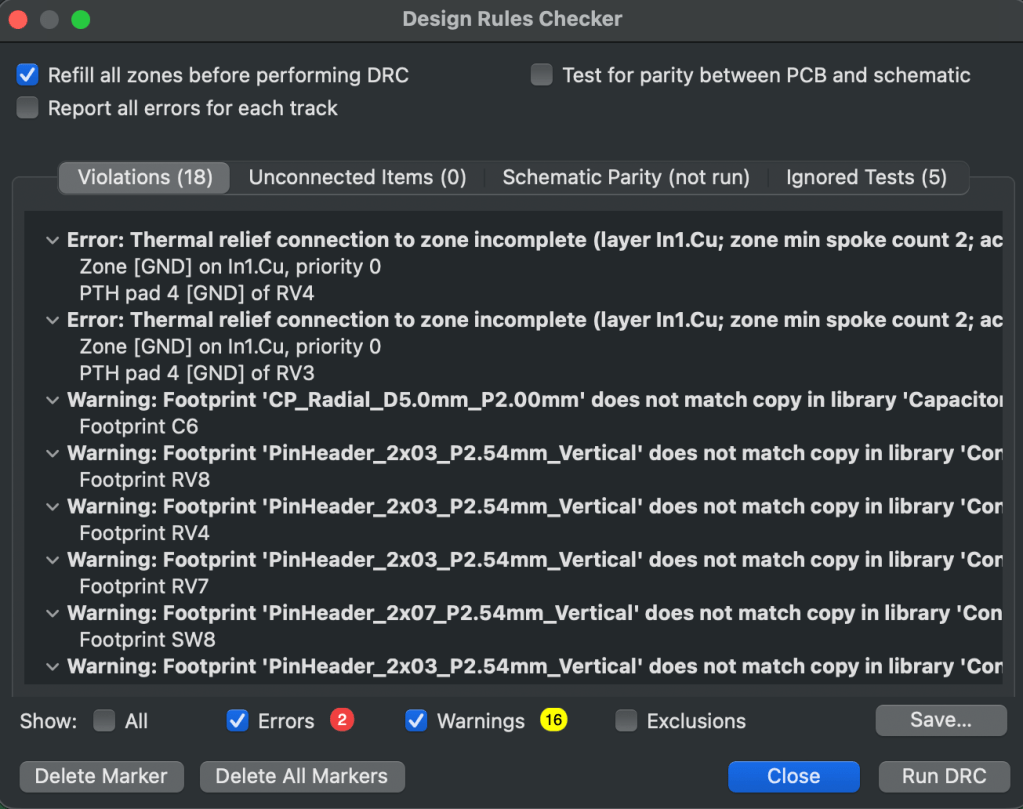
Task: Click the yellow warnings count badge
Action: [553, 720]
